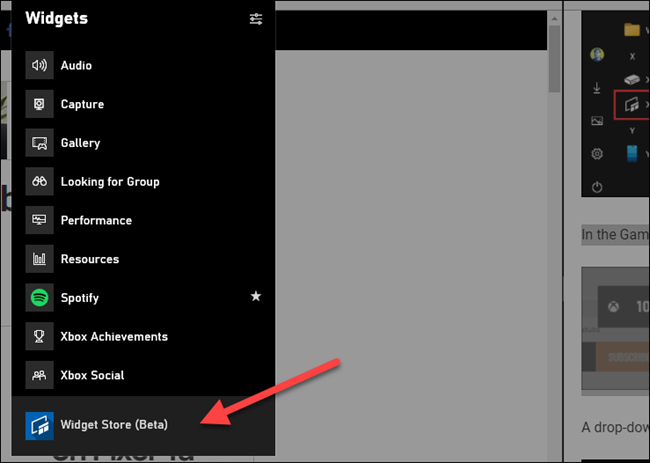
Task: Click the yellow folder icon in app list
Action: click(631, 30)
